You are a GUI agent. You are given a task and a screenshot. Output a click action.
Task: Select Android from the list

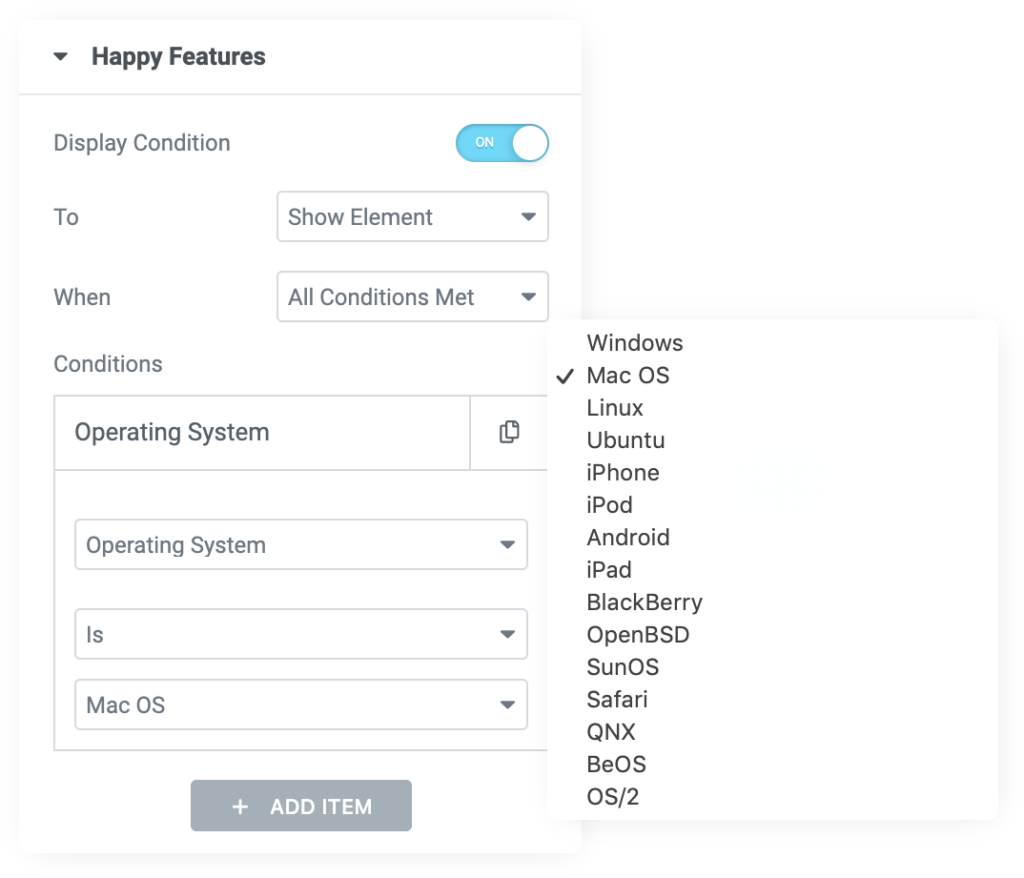coord(628,537)
